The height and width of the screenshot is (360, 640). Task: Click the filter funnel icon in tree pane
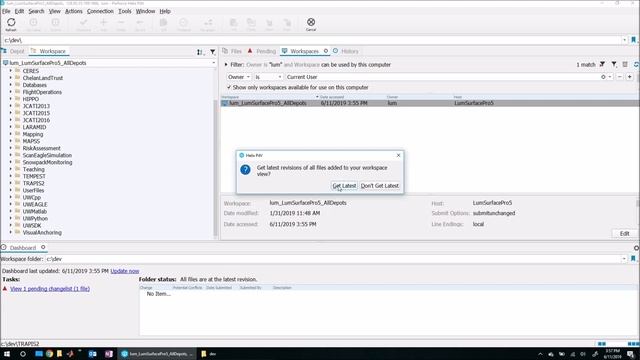[x=213, y=52]
